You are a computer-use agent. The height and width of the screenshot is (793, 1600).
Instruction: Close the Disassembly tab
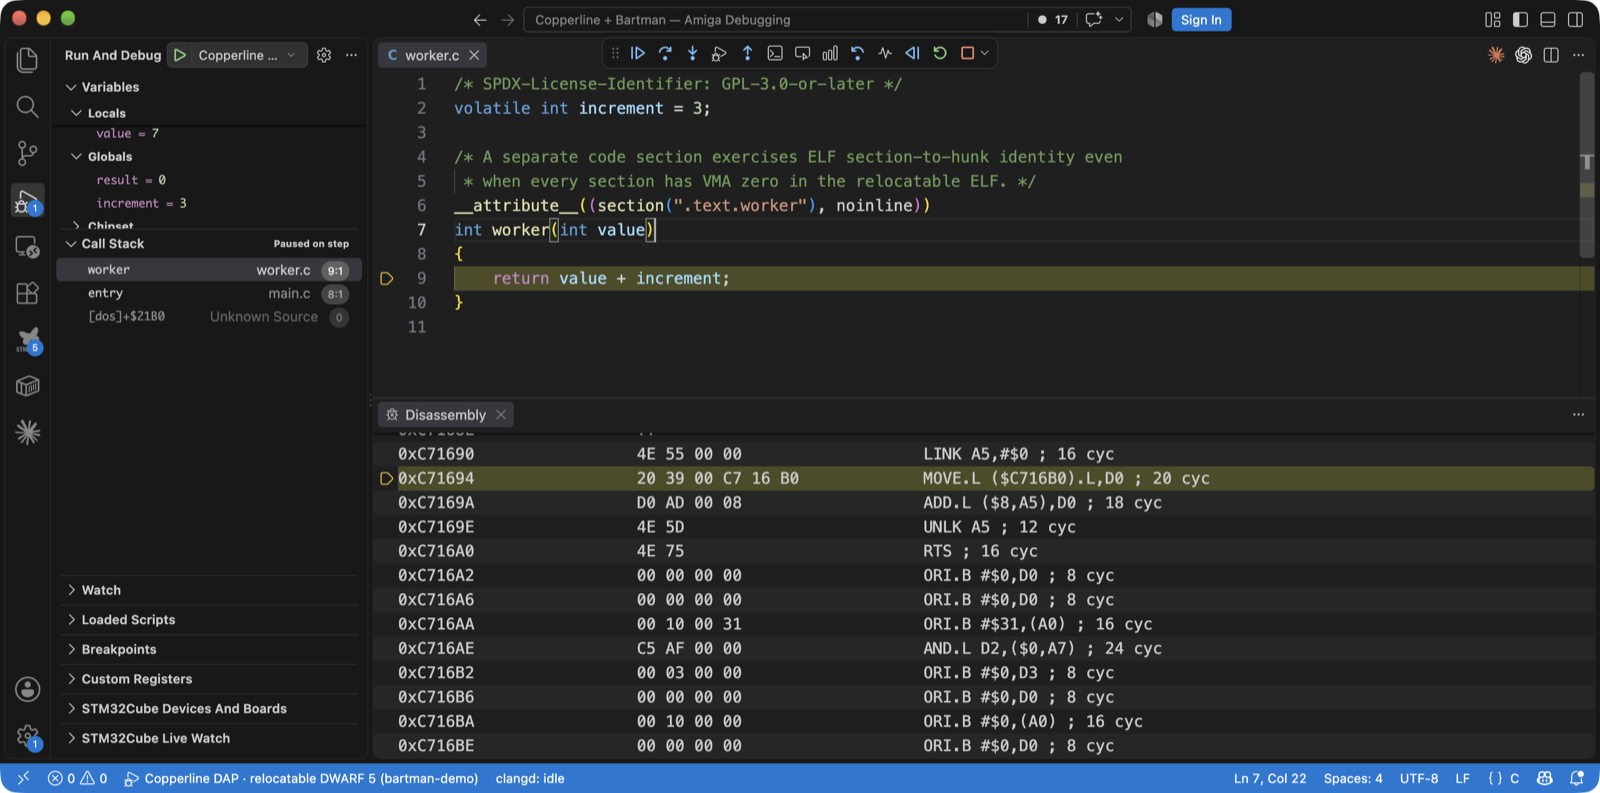(501, 414)
